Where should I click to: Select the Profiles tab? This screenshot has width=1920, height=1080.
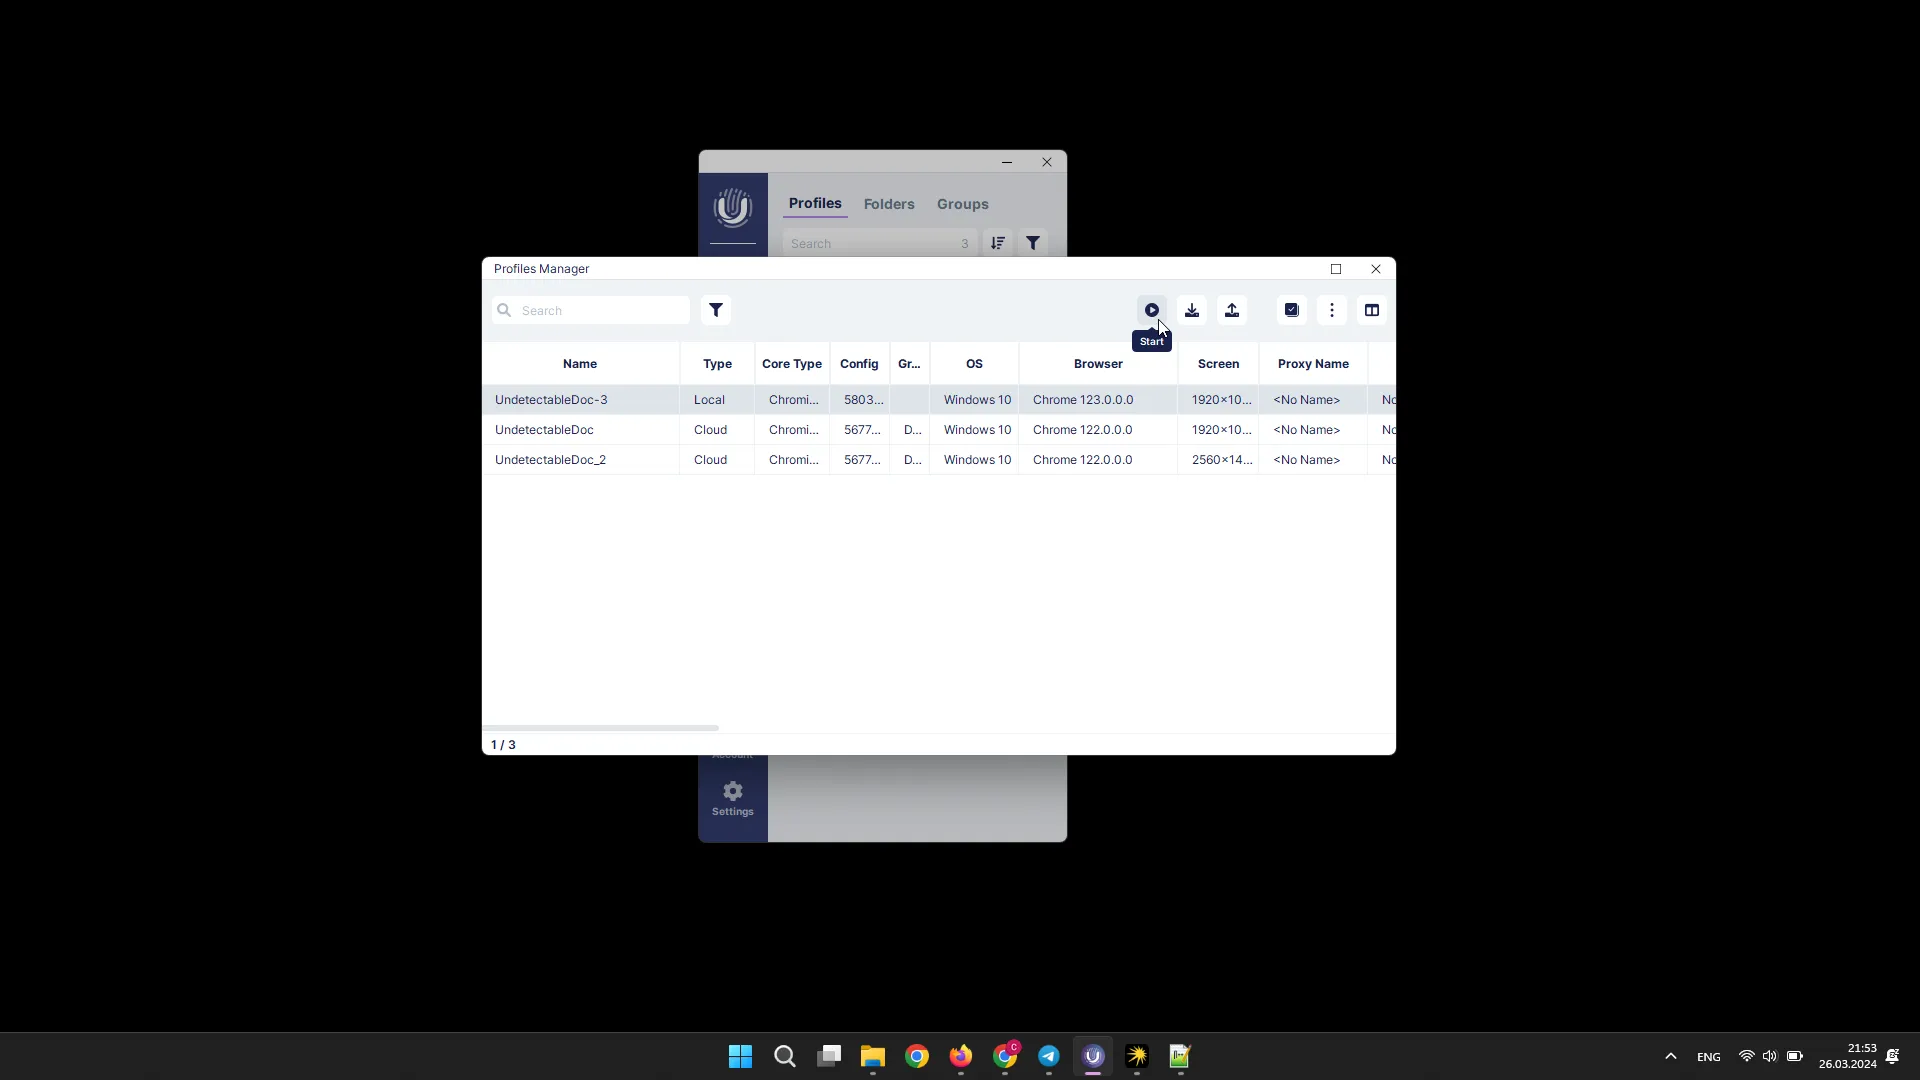click(816, 203)
